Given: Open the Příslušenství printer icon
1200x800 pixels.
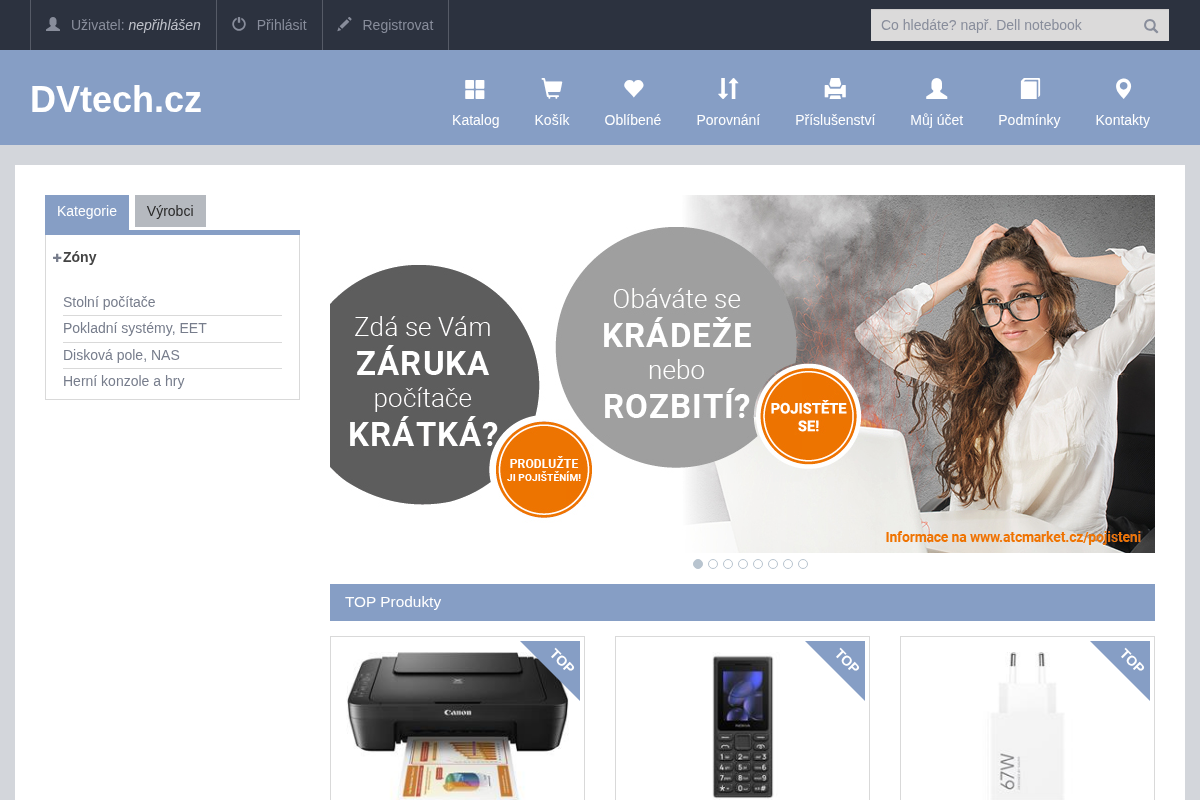Looking at the screenshot, I should point(835,89).
